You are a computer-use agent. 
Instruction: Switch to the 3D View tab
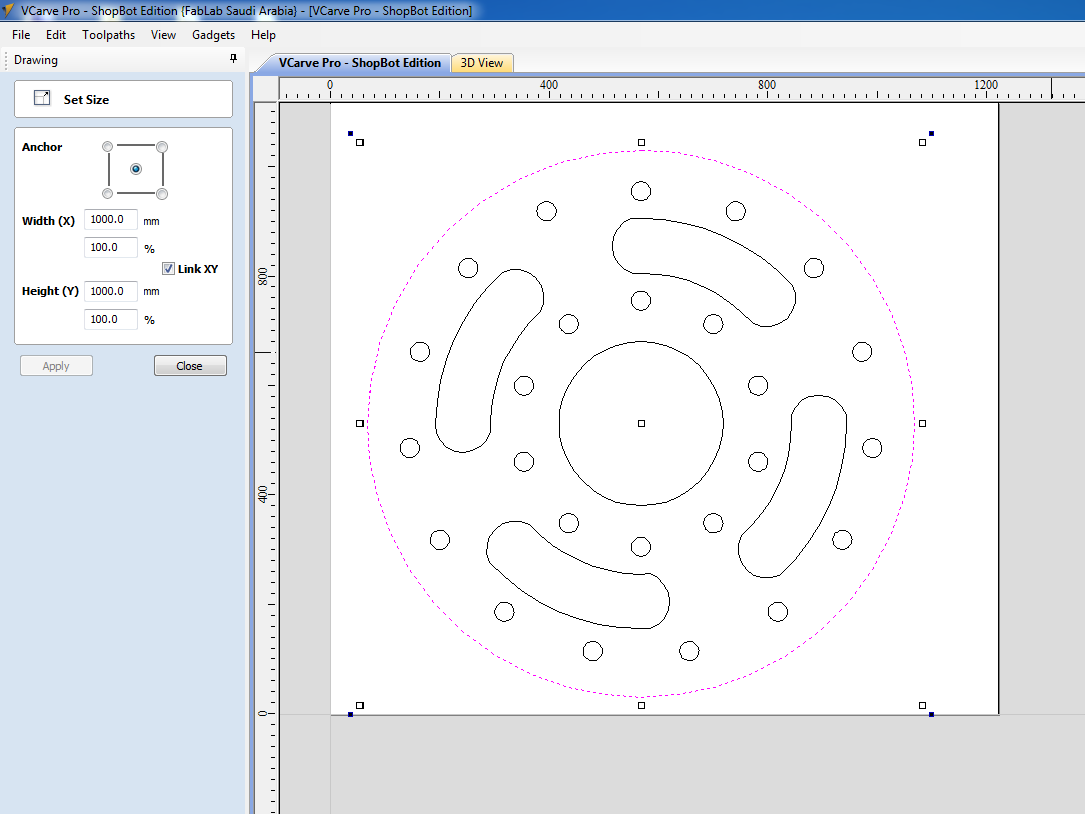pos(482,63)
